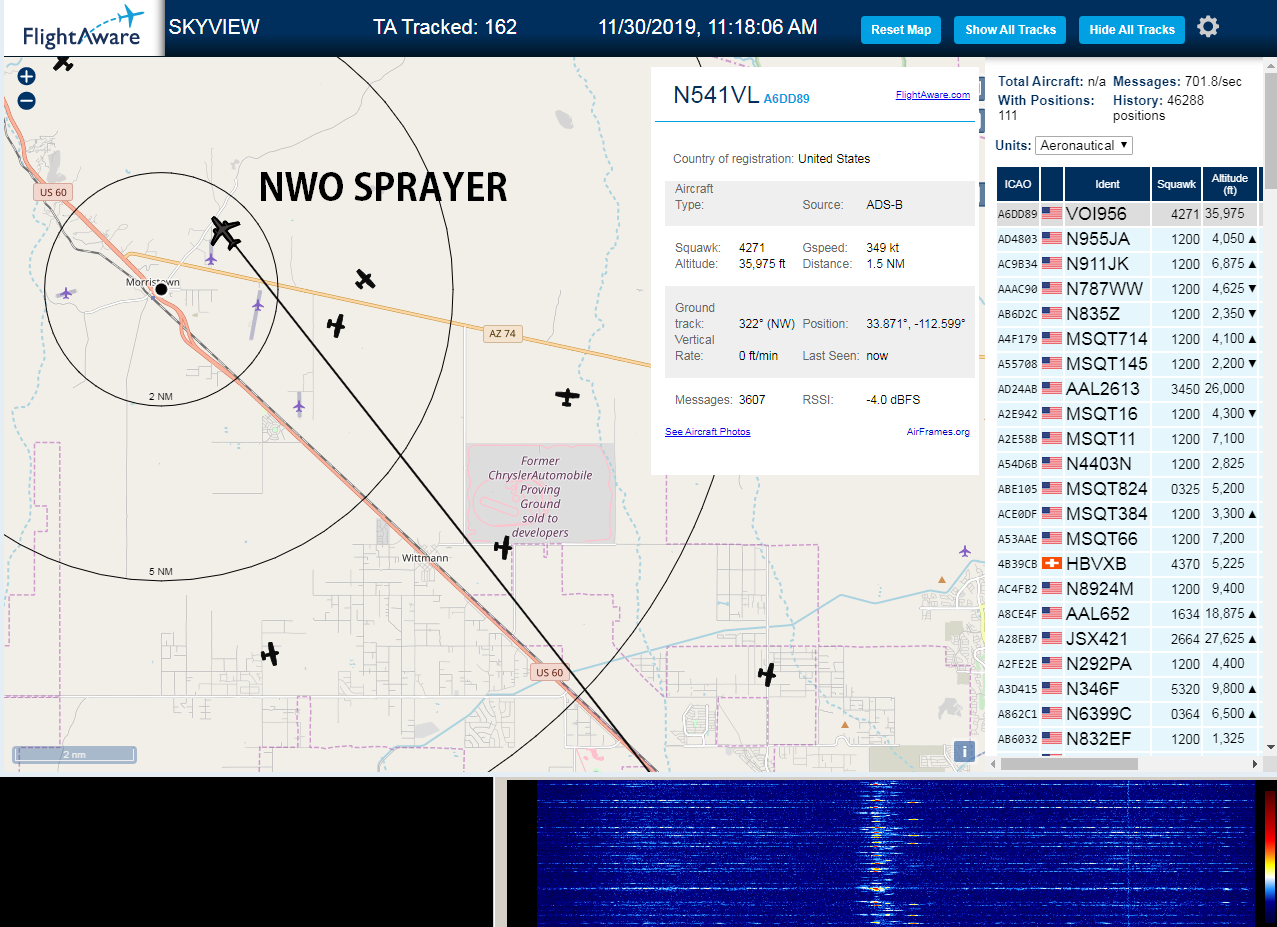This screenshot has height=927, width=1277.
Task: Select the purple aircraft west of Morristown
Action: click(66, 293)
